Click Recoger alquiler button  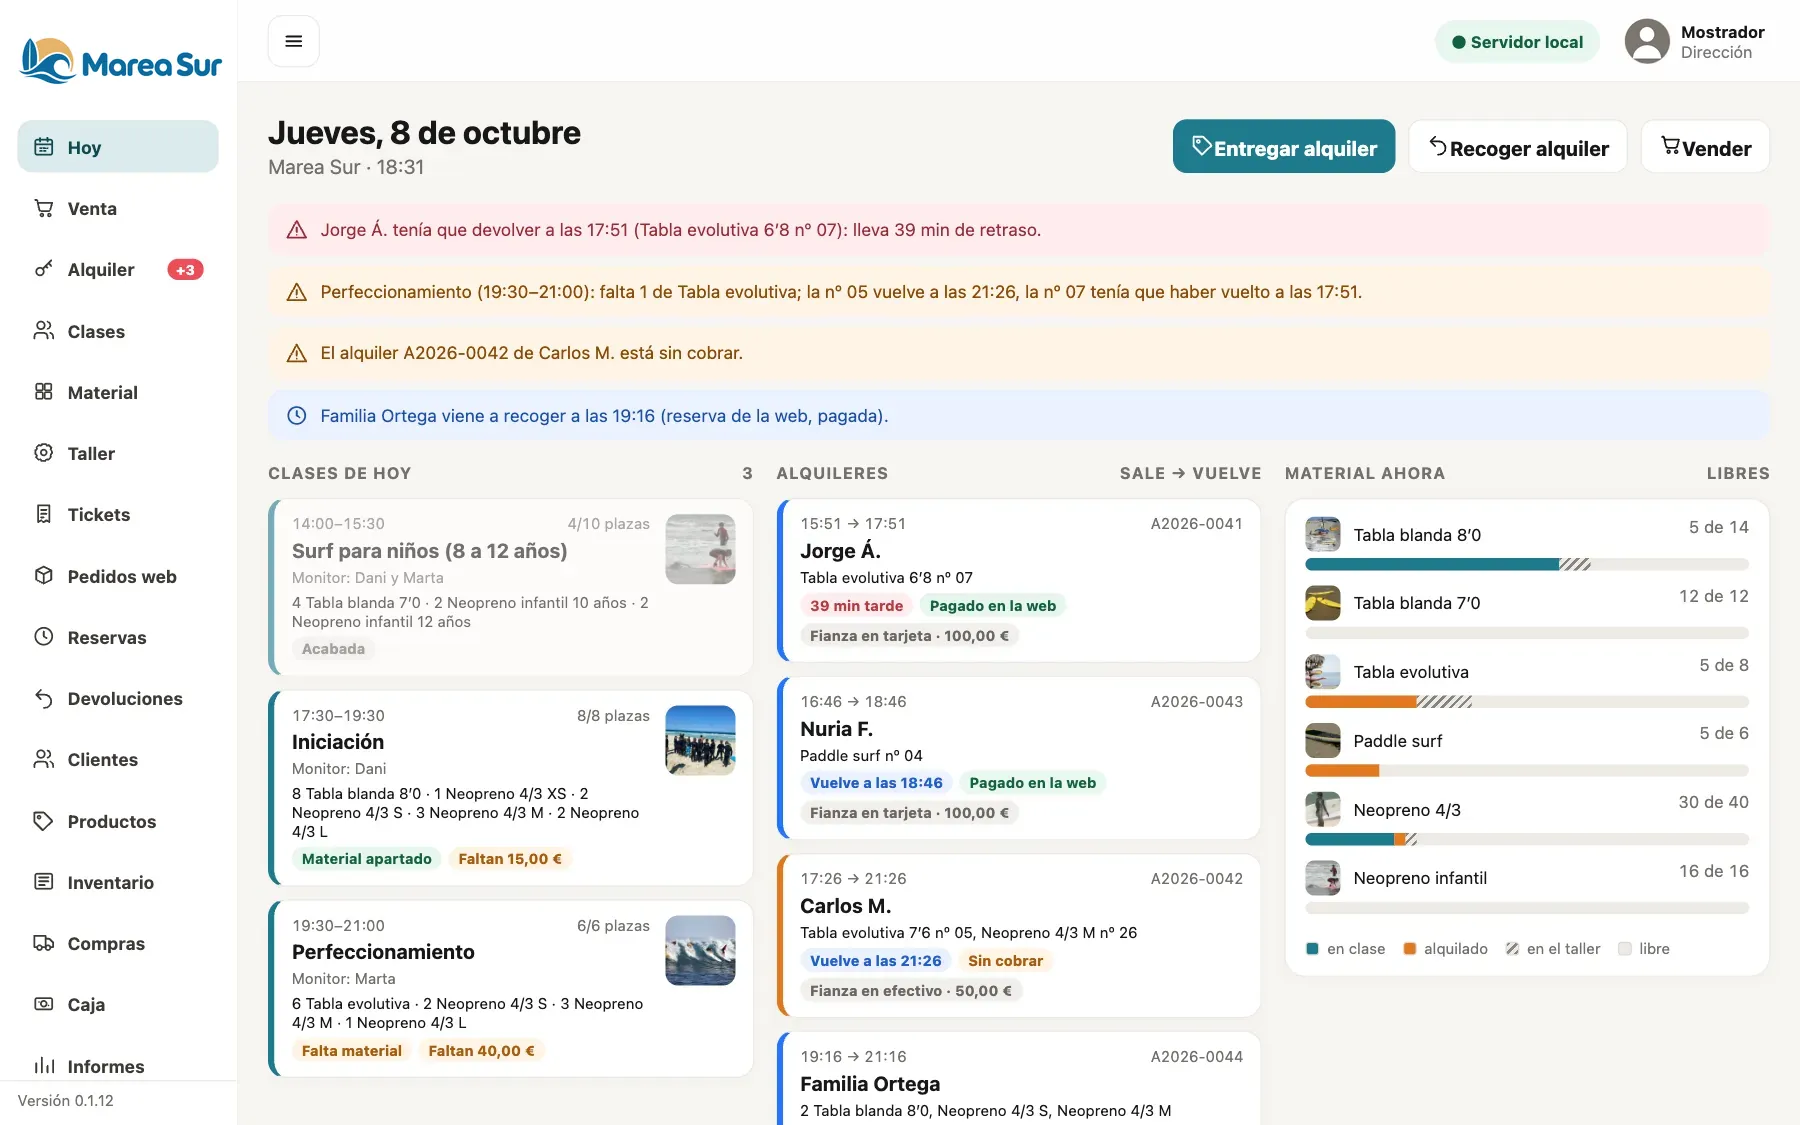click(1518, 147)
